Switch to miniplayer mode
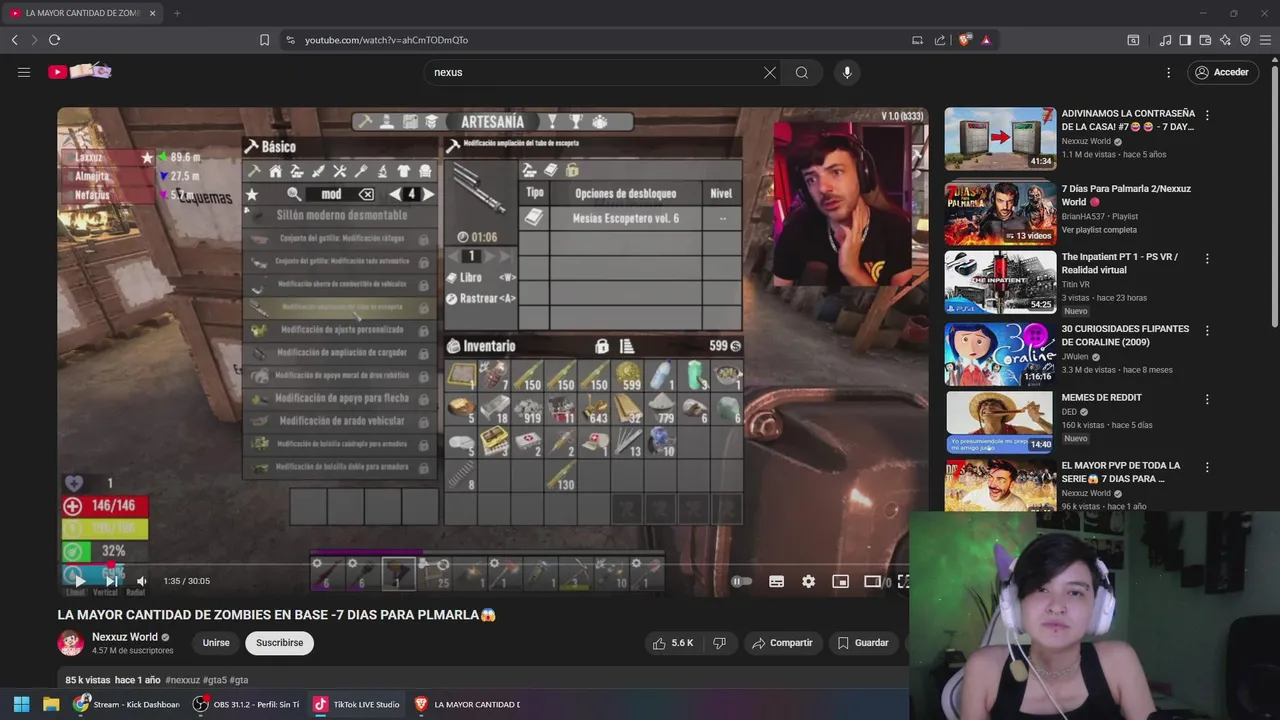This screenshot has height=720, width=1280. tap(840, 581)
